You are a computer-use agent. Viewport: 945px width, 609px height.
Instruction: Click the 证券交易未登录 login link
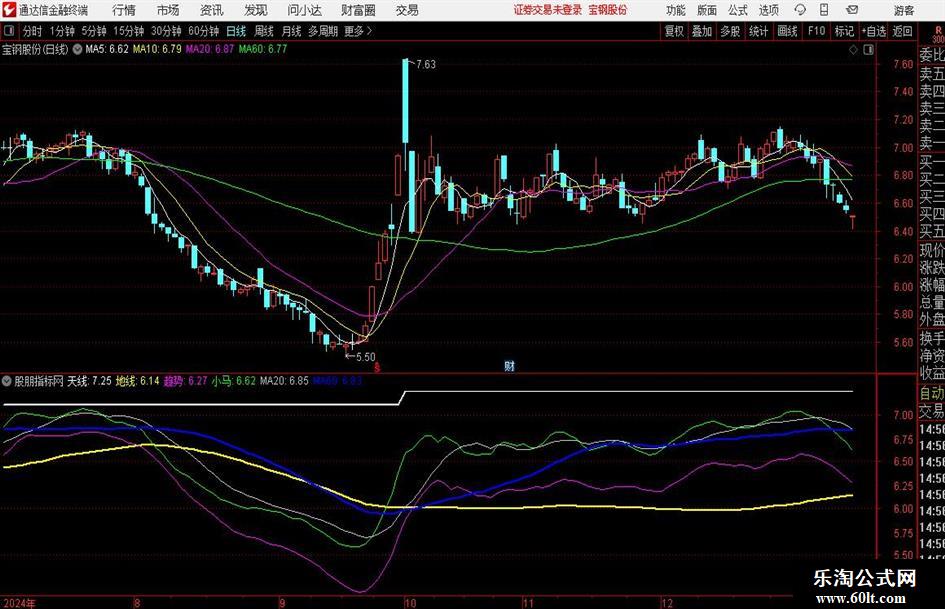[x=548, y=10]
